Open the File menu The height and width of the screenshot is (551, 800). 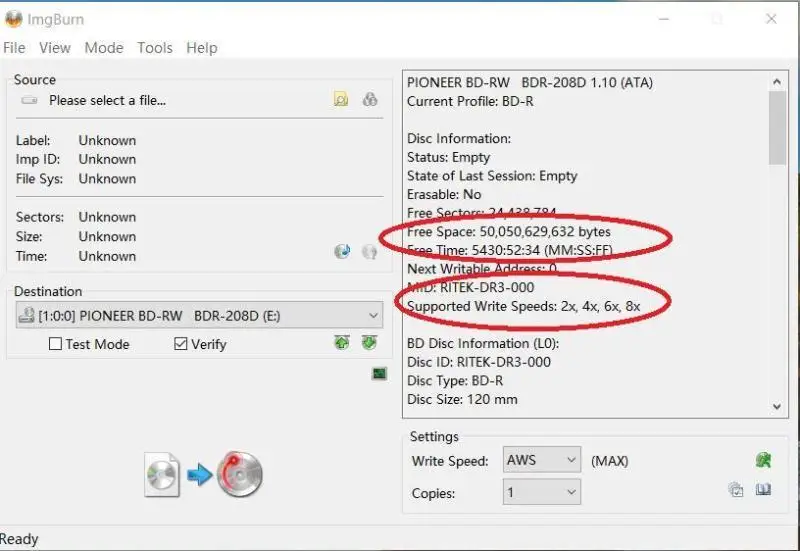coord(14,47)
